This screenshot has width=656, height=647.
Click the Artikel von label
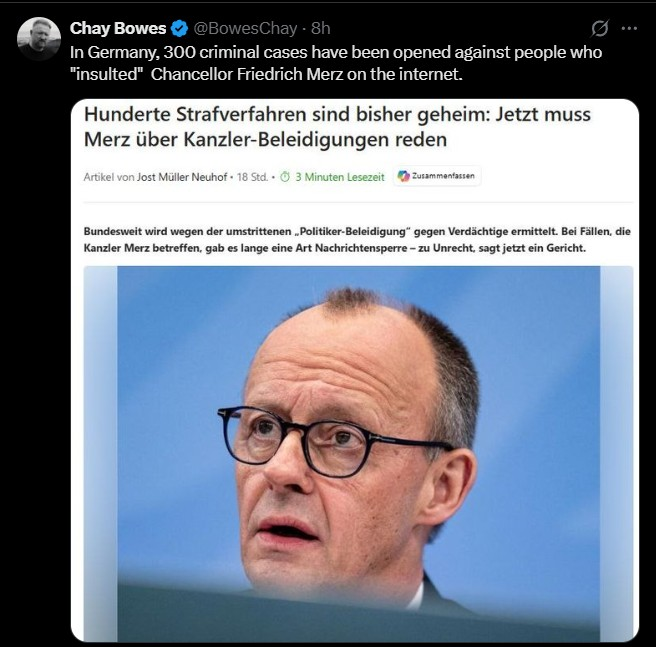click(x=109, y=177)
